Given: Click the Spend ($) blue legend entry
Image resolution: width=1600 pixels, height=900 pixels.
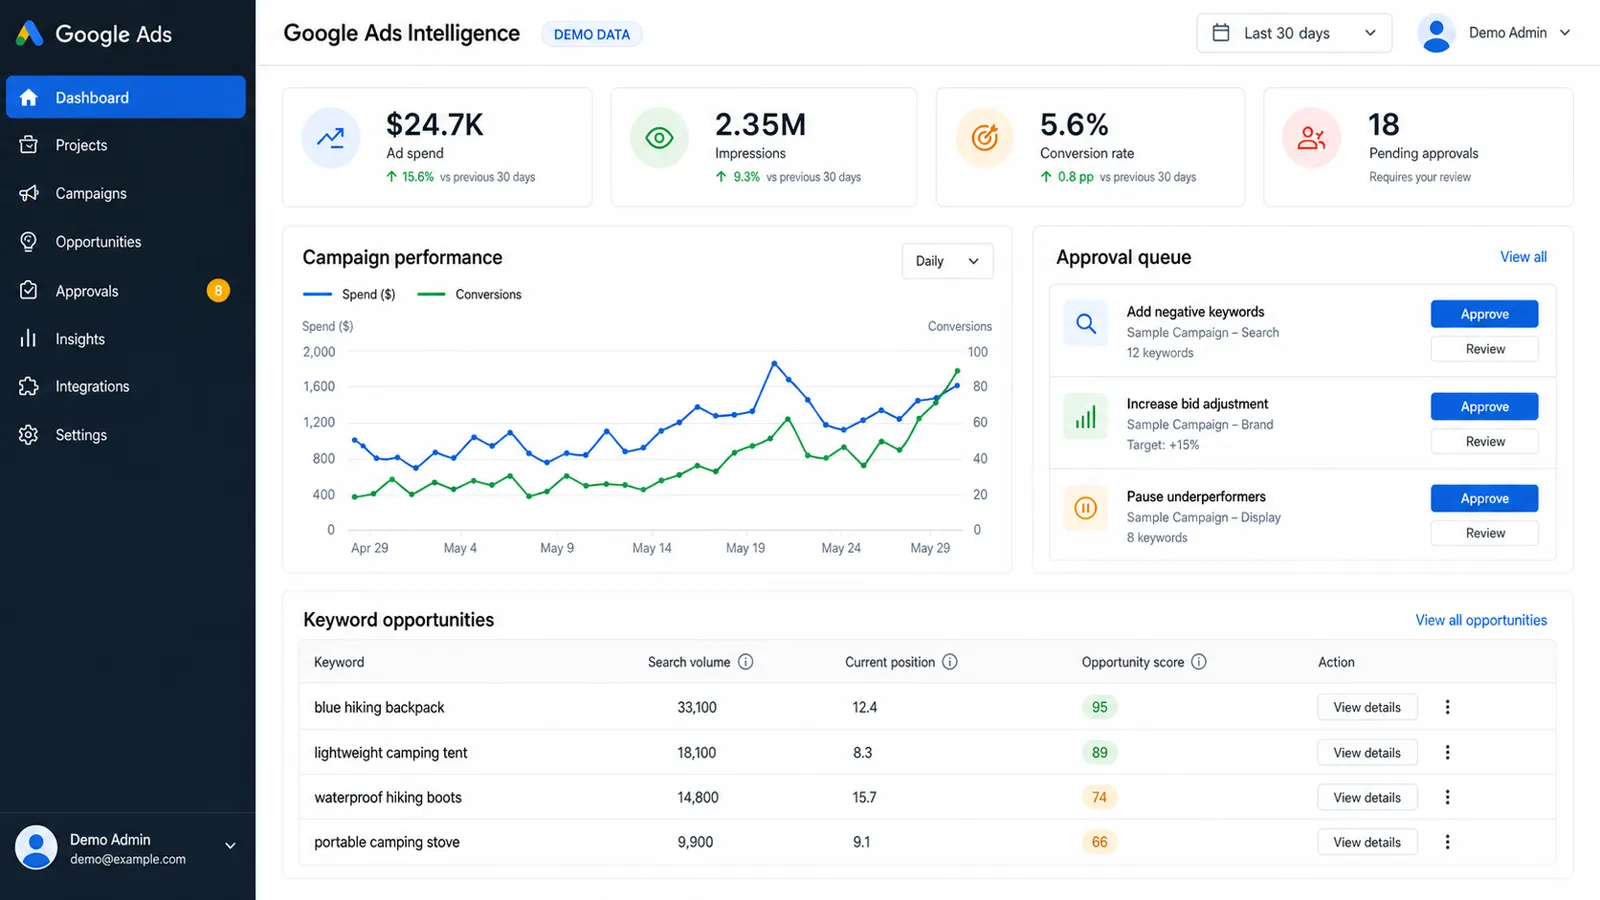Looking at the screenshot, I should 349,294.
